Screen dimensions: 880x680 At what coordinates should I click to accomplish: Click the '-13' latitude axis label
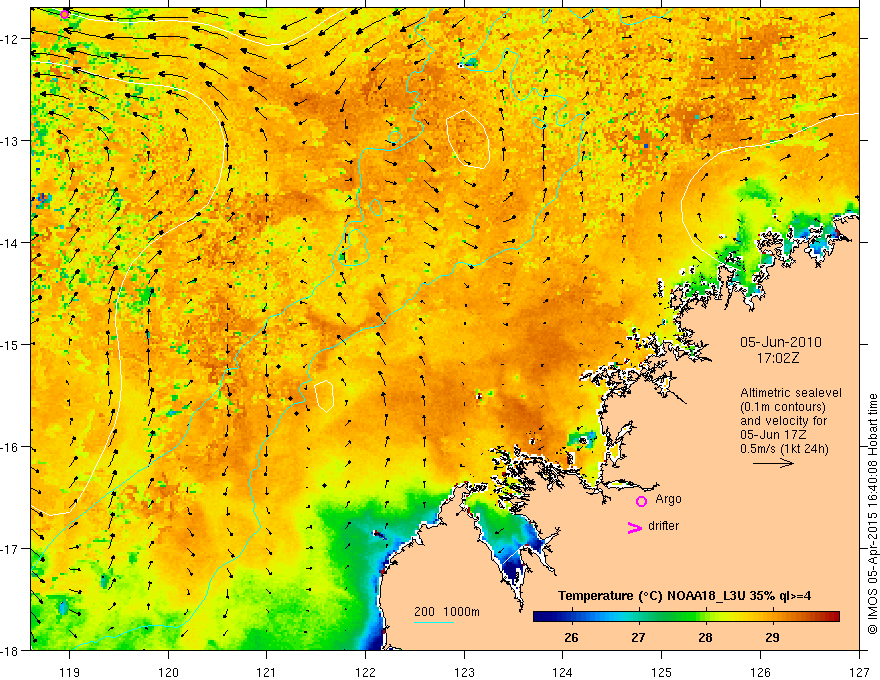point(12,141)
